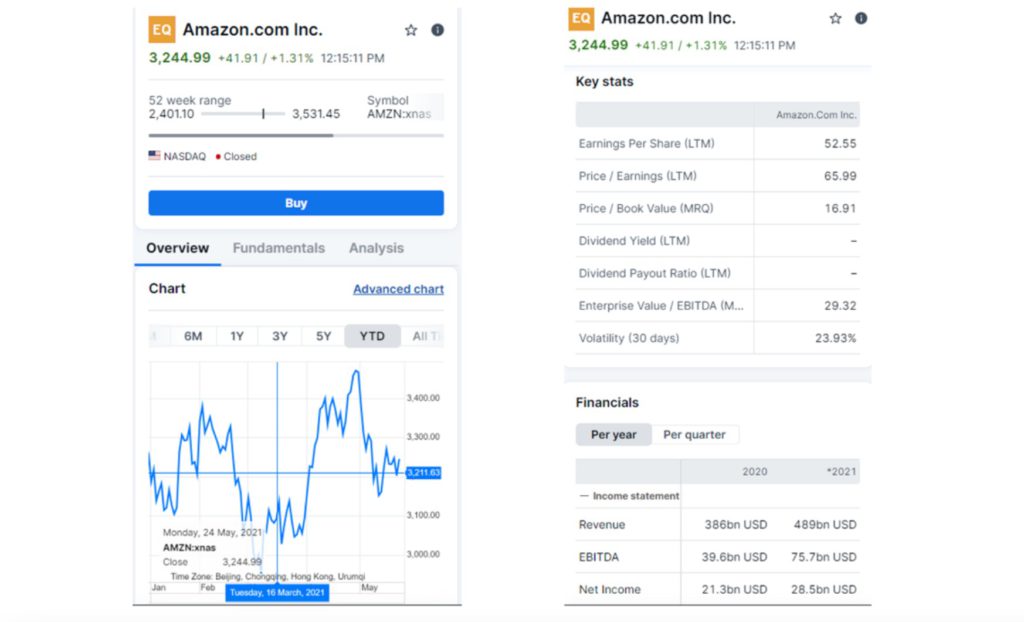Open the Advanced chart link
Viewport: 1024px width, 622px height.
(398, 289)
